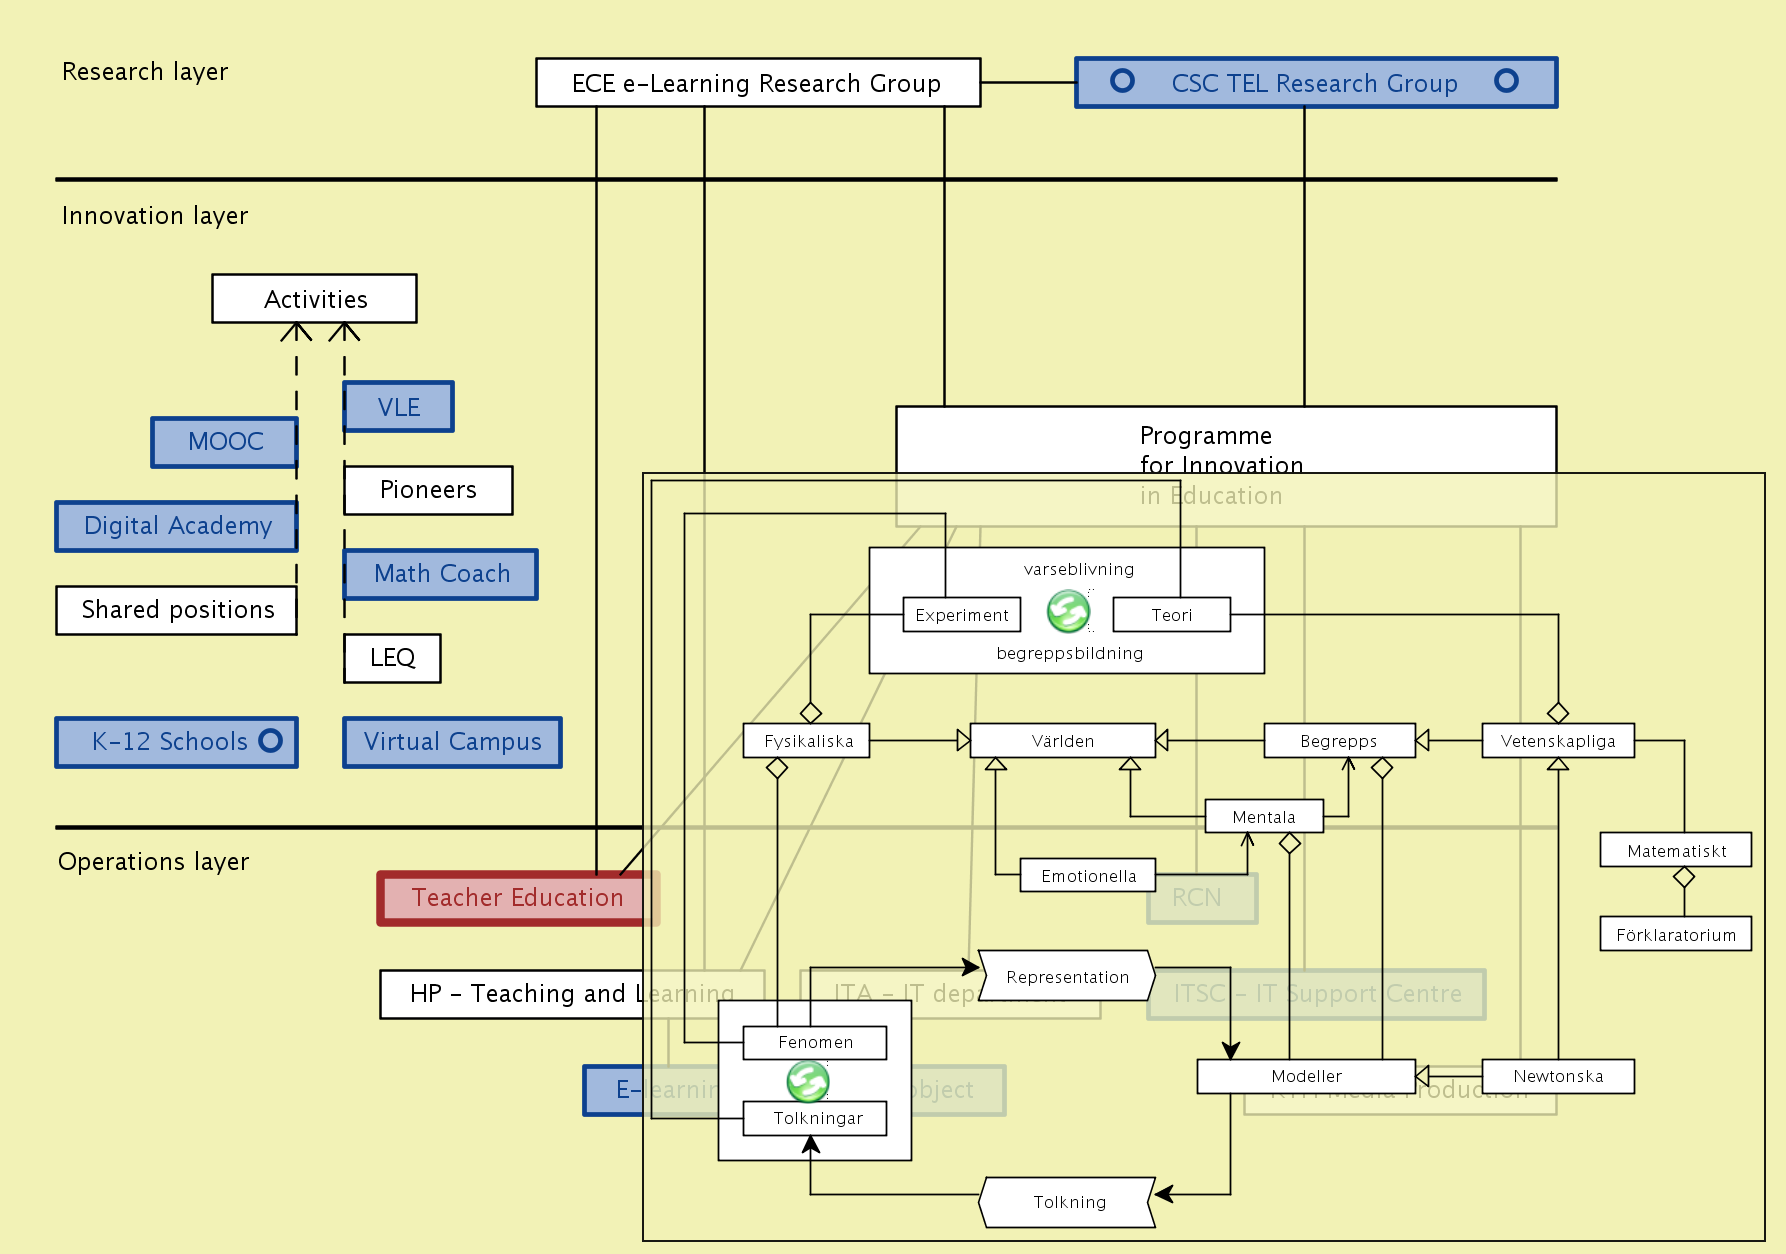Viewport: 1786px width, 1254px height.
Task: Select the red Teacher Education box
Action: pyautogui.click(x=516, y=898)
